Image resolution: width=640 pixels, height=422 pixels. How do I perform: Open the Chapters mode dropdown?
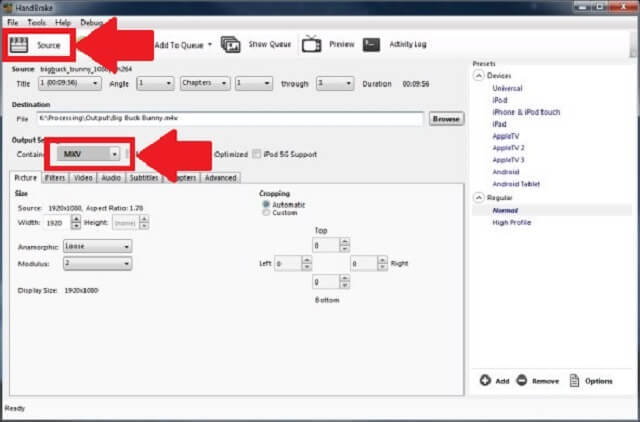(205, 83)
